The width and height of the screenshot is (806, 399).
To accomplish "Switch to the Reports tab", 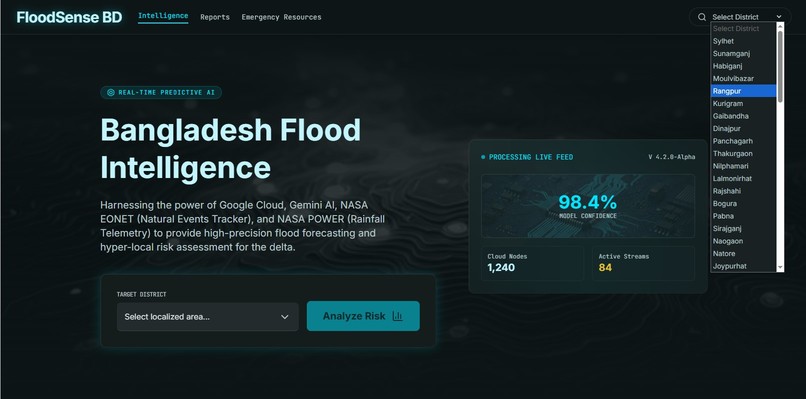I will click(x=215, y=17).
